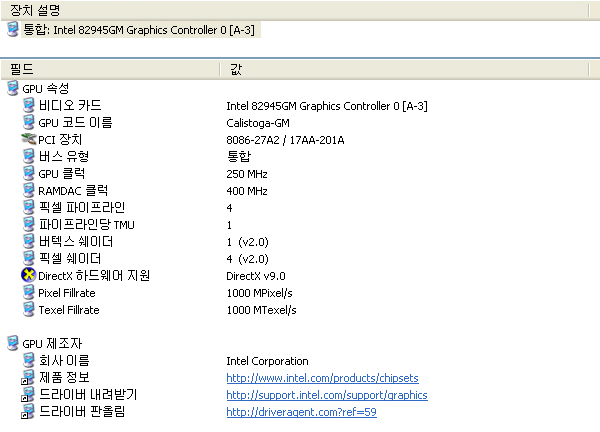Viewport: 600px width, 432px height.
Task: Select the 드라이버 판올림 field label
Action: [82, 412]
